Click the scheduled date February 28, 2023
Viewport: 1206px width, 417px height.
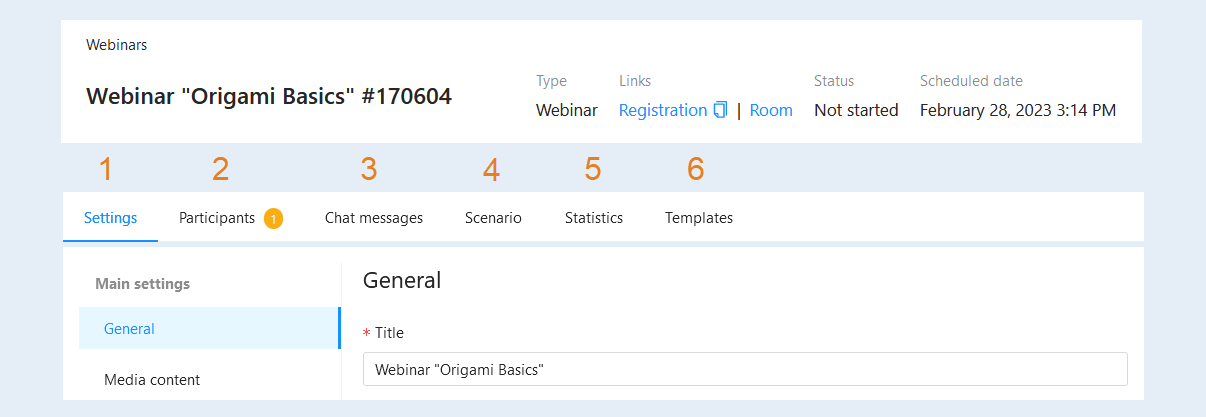pos(1018,110)
